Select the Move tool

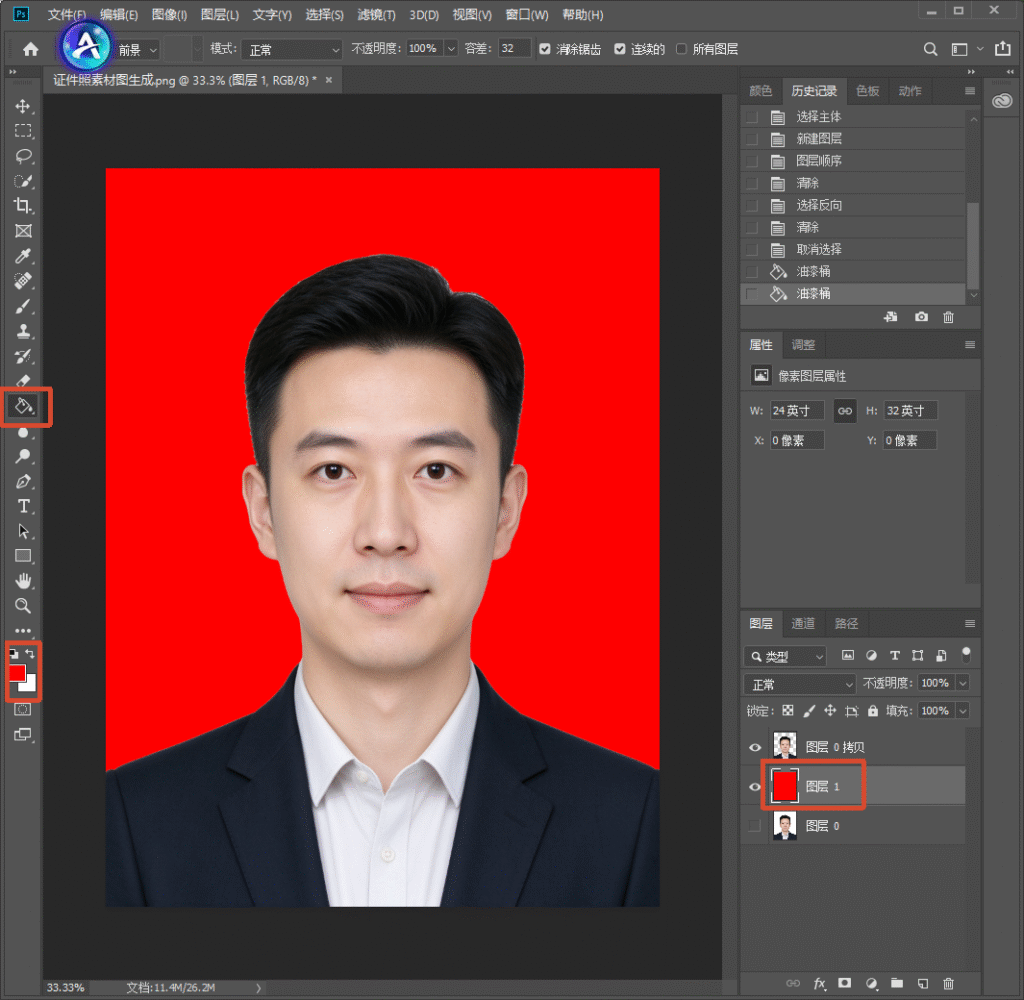(x=24, y=106)
